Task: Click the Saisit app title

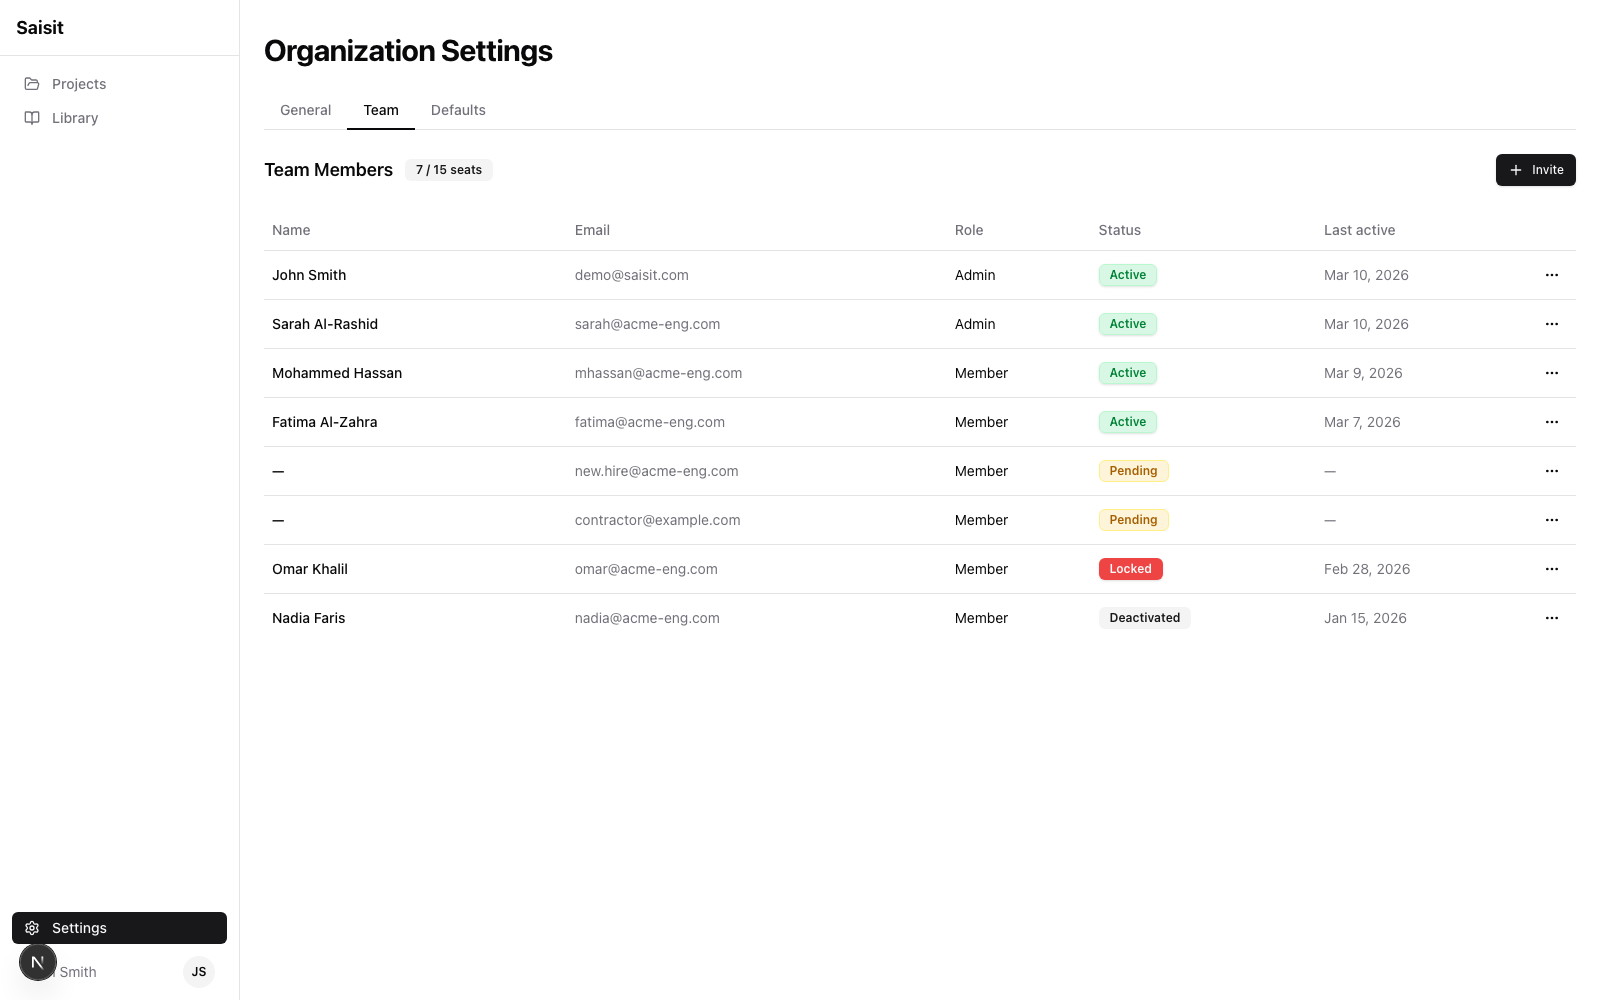Action: pos(40,28)
